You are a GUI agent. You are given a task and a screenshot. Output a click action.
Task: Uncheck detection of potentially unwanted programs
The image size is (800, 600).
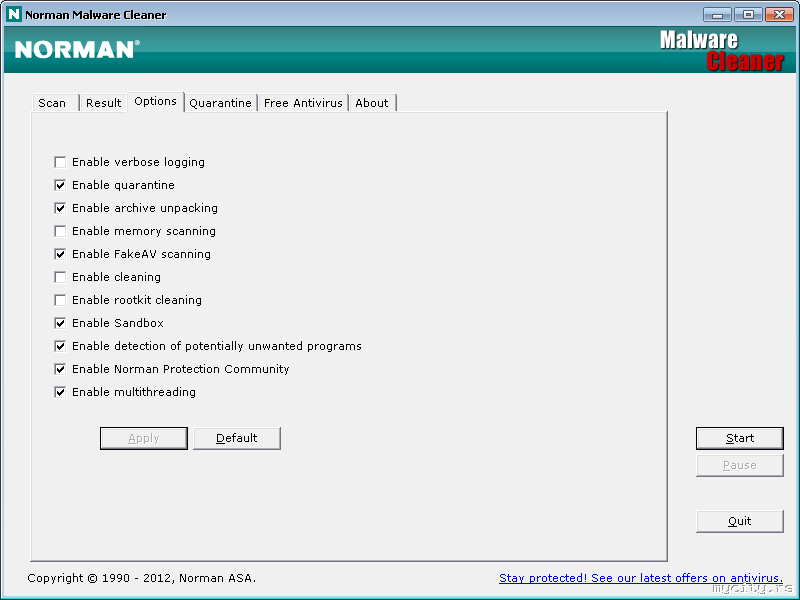tap(60, 346)
